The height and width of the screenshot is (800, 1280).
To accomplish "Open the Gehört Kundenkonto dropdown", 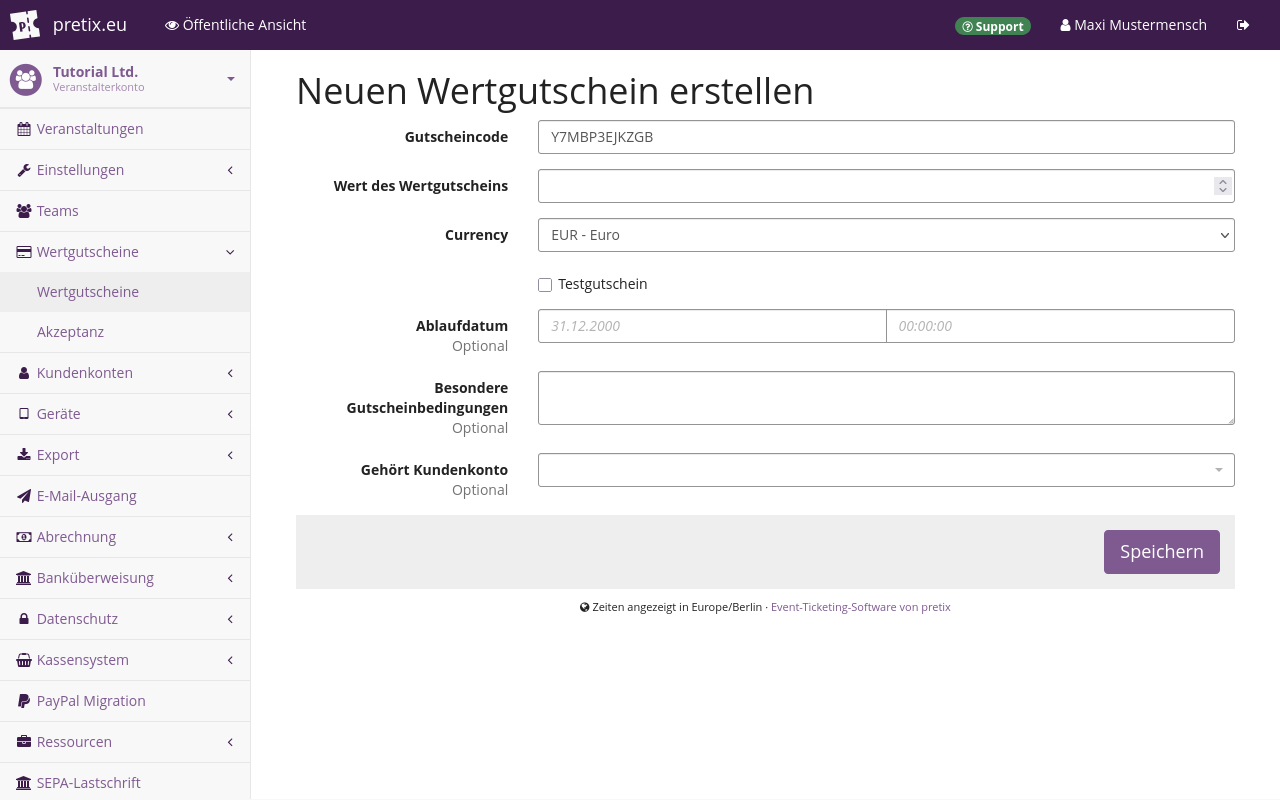I will [x=886, y=470].
